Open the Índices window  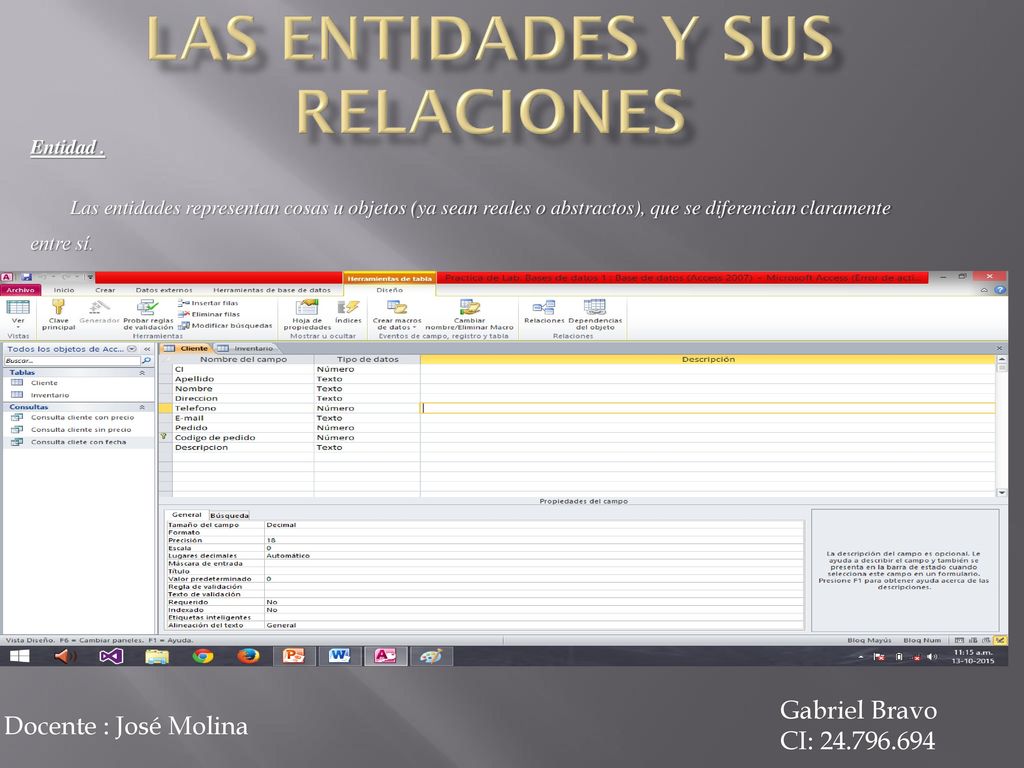pyautogui.click(x=348, y=312)
